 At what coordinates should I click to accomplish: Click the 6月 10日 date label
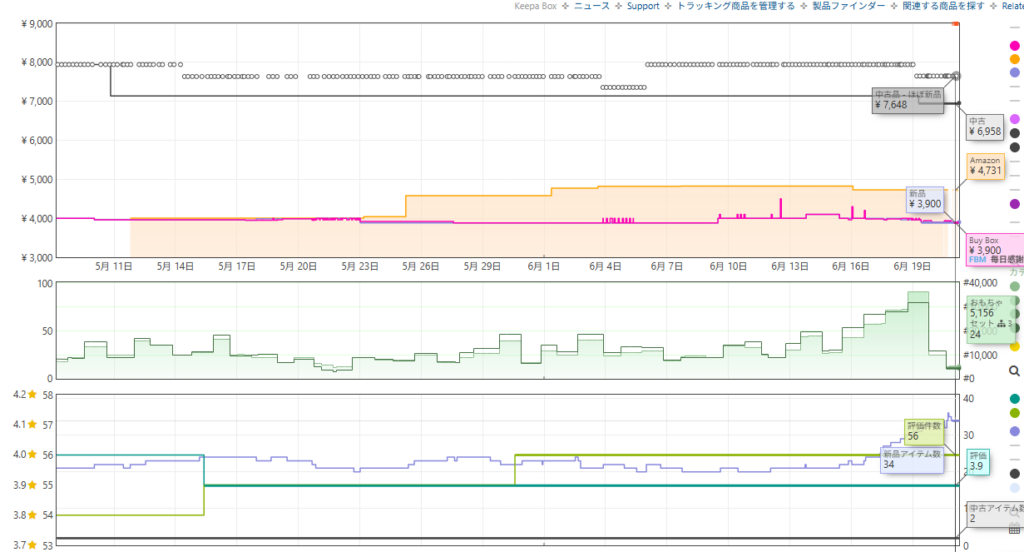[x=728, y=267]
